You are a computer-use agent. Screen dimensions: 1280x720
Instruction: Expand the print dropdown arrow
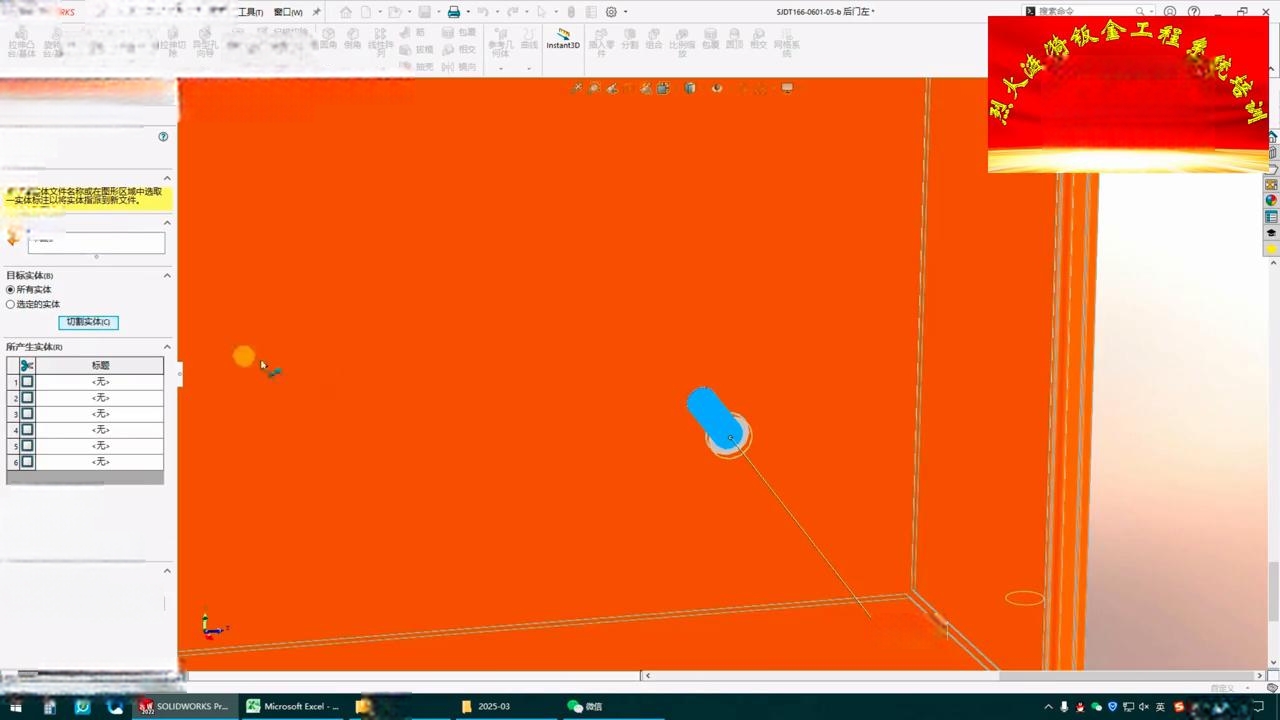[x=468, y=12]
